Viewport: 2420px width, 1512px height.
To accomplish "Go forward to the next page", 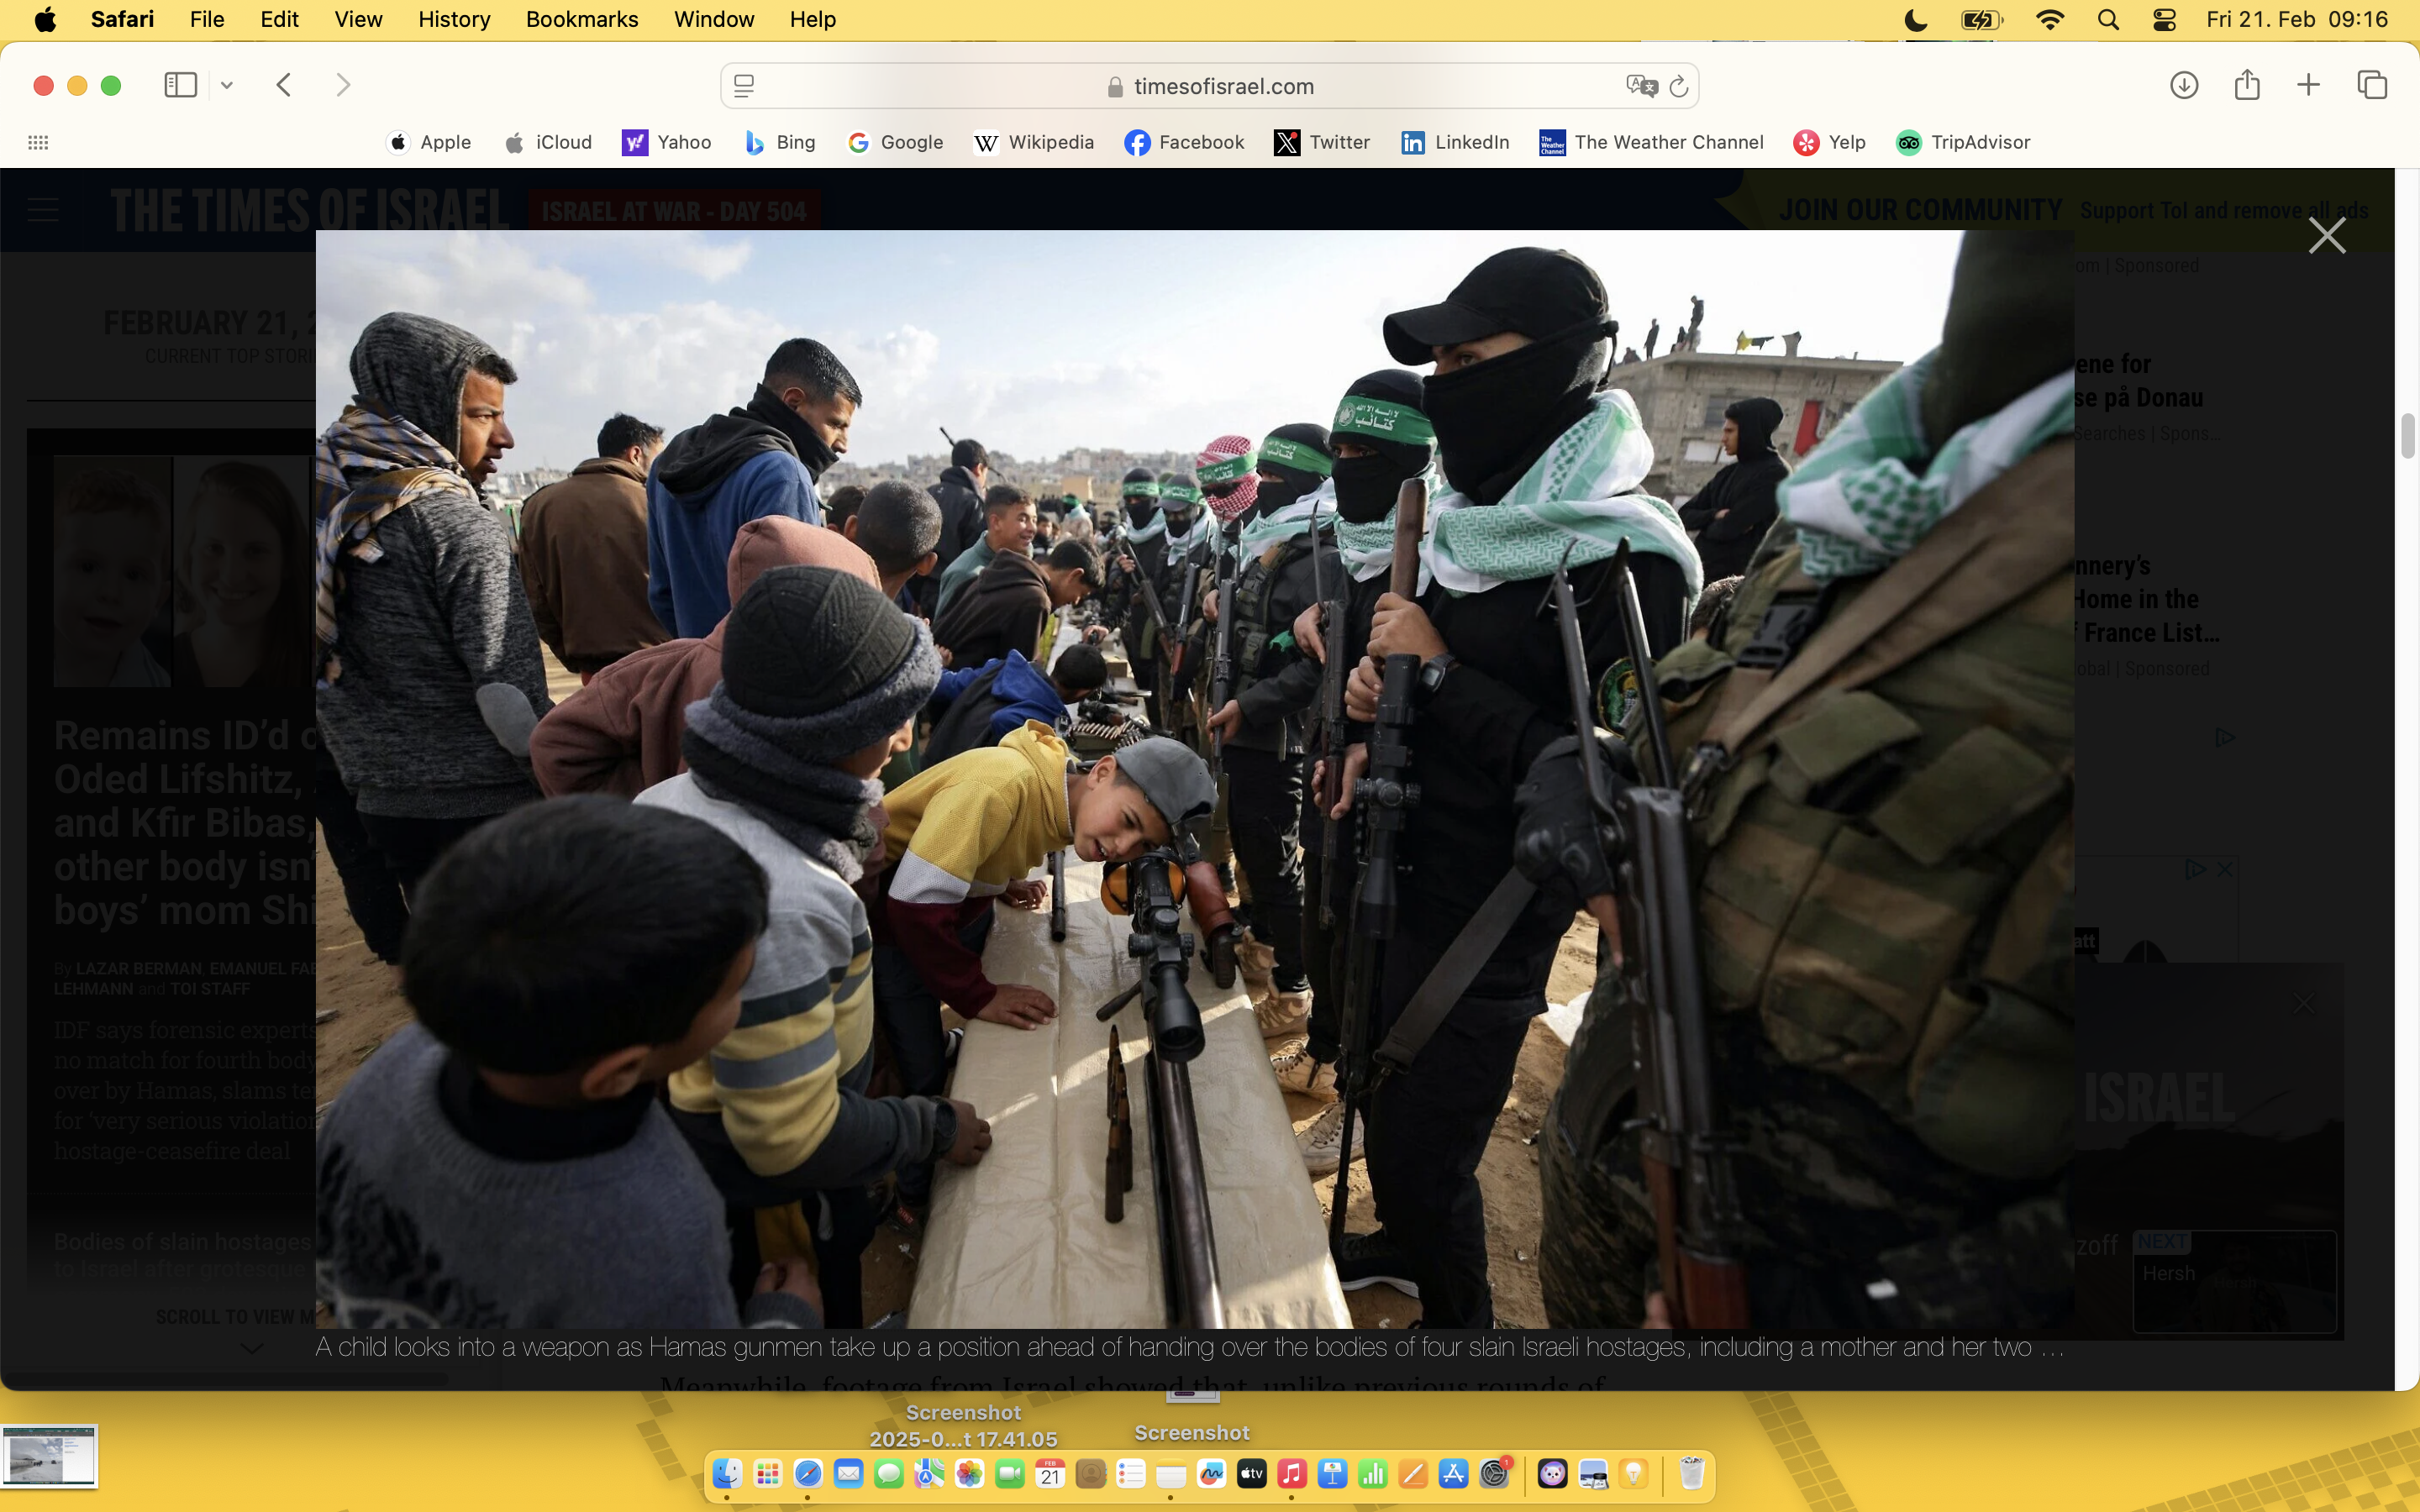I will click(x=343, y=85).
